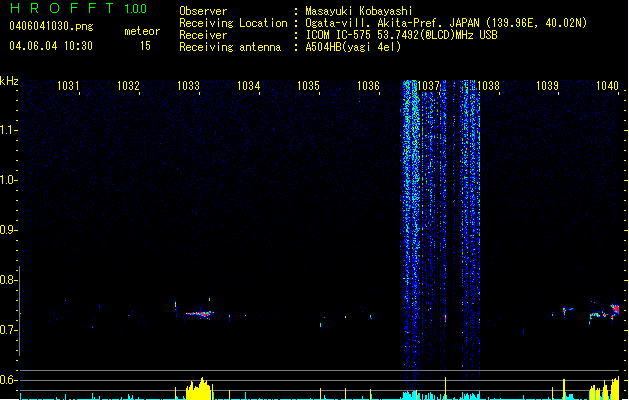
Task: Click the 1.0 kHz frequency axis label
Action: (x=8, y=180)
